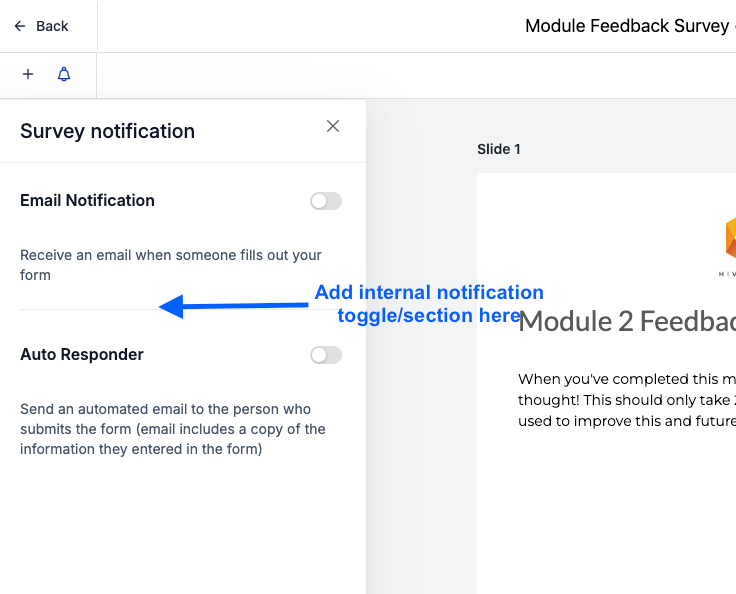Click the plus icon to add
736x594 pixels.
tap(28, 74)
